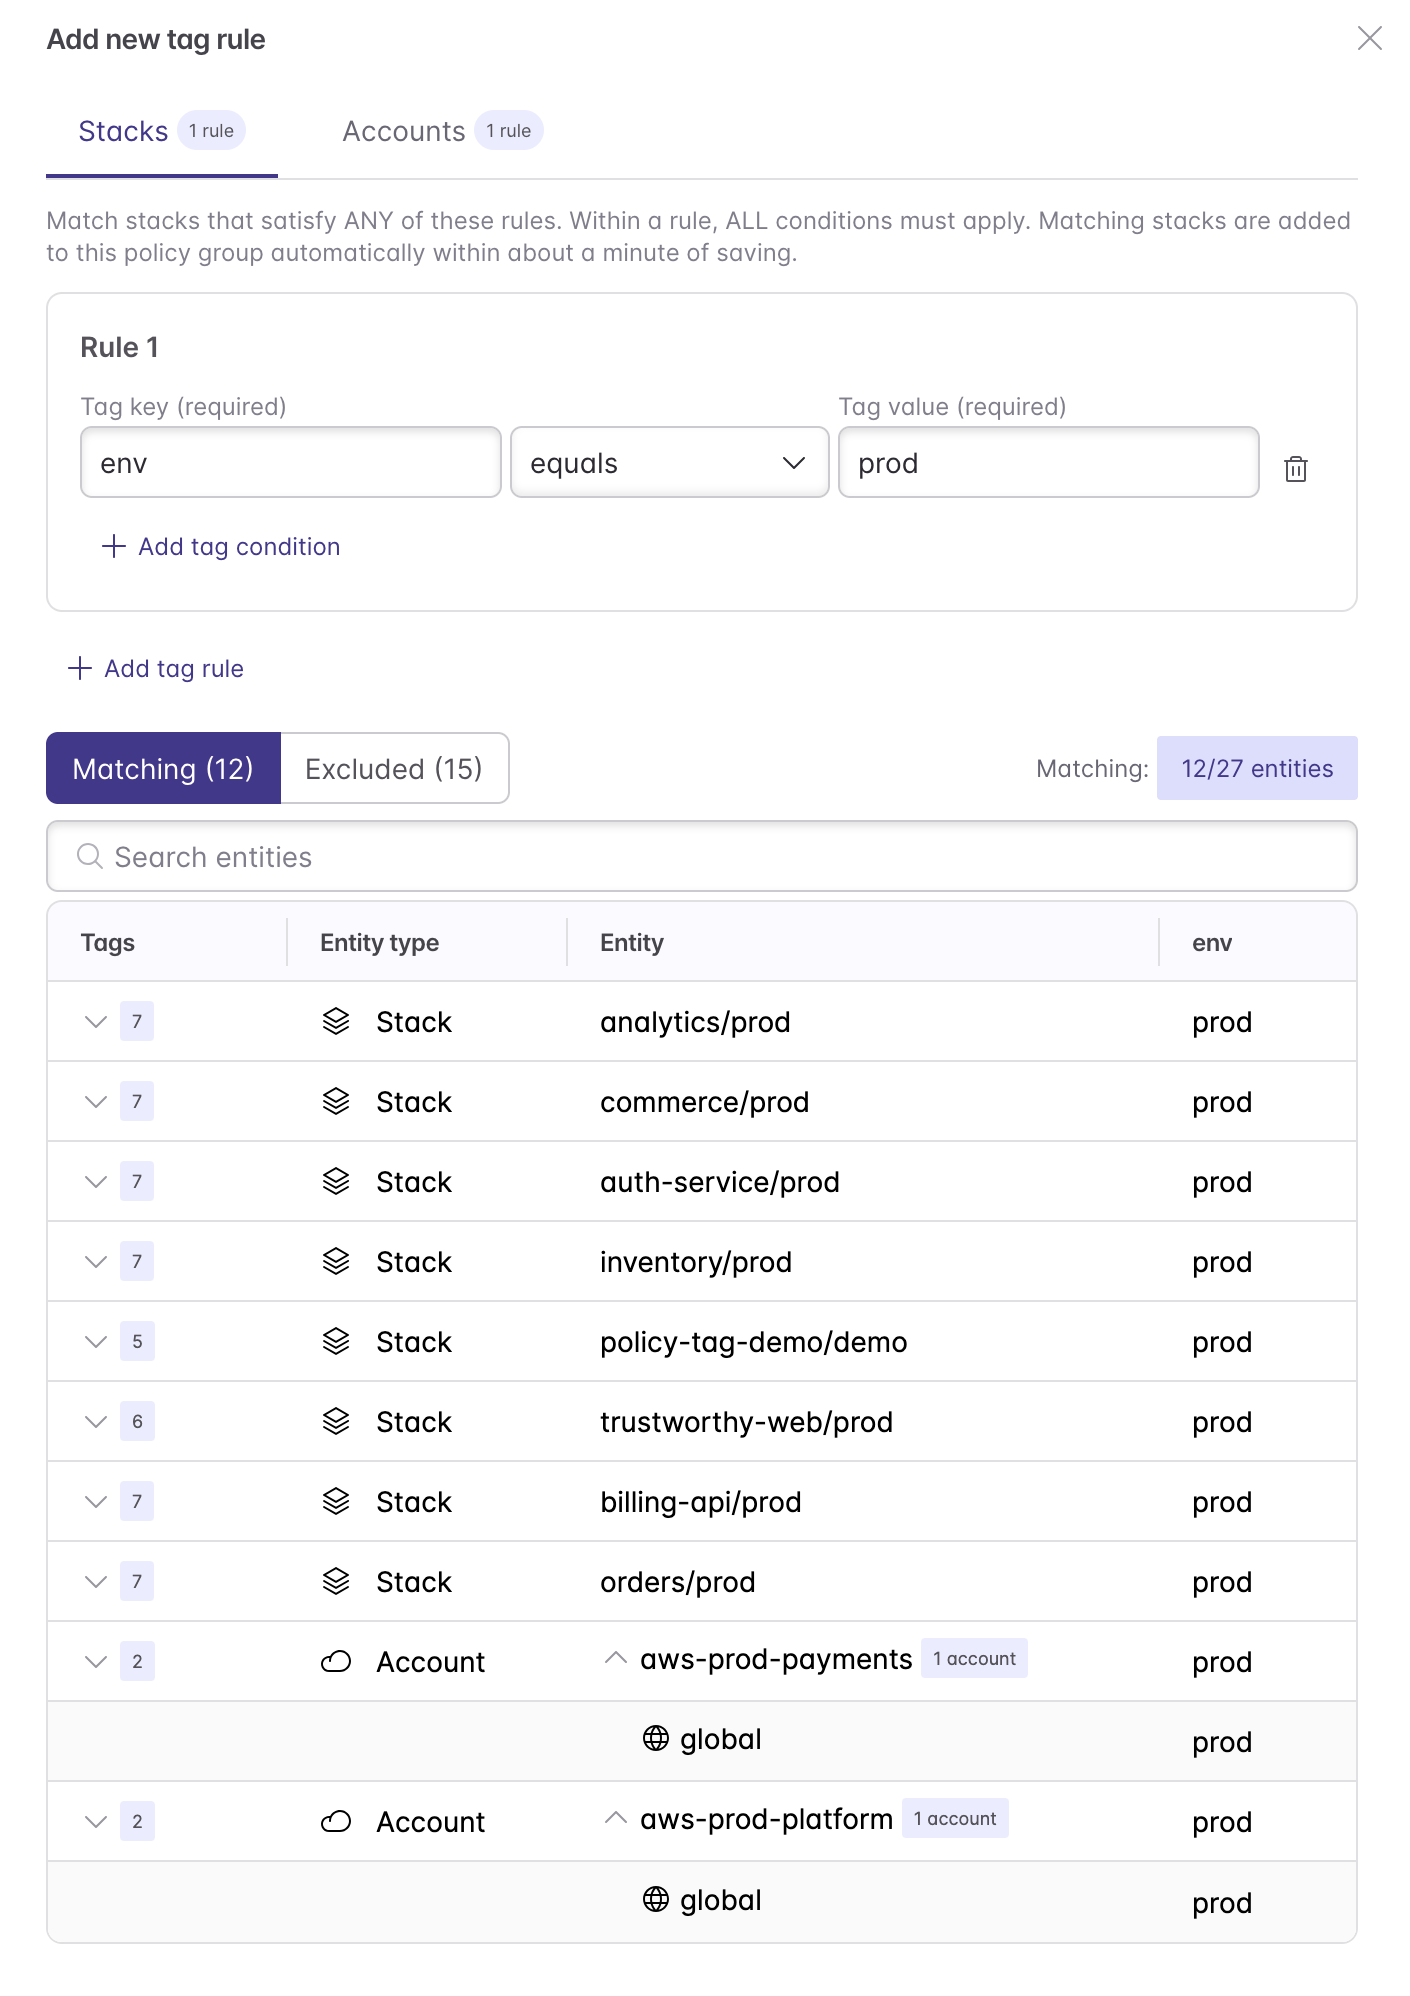Switch to the Stacks tab
The image size is (1410, 1996).
(x=162, y=131)
